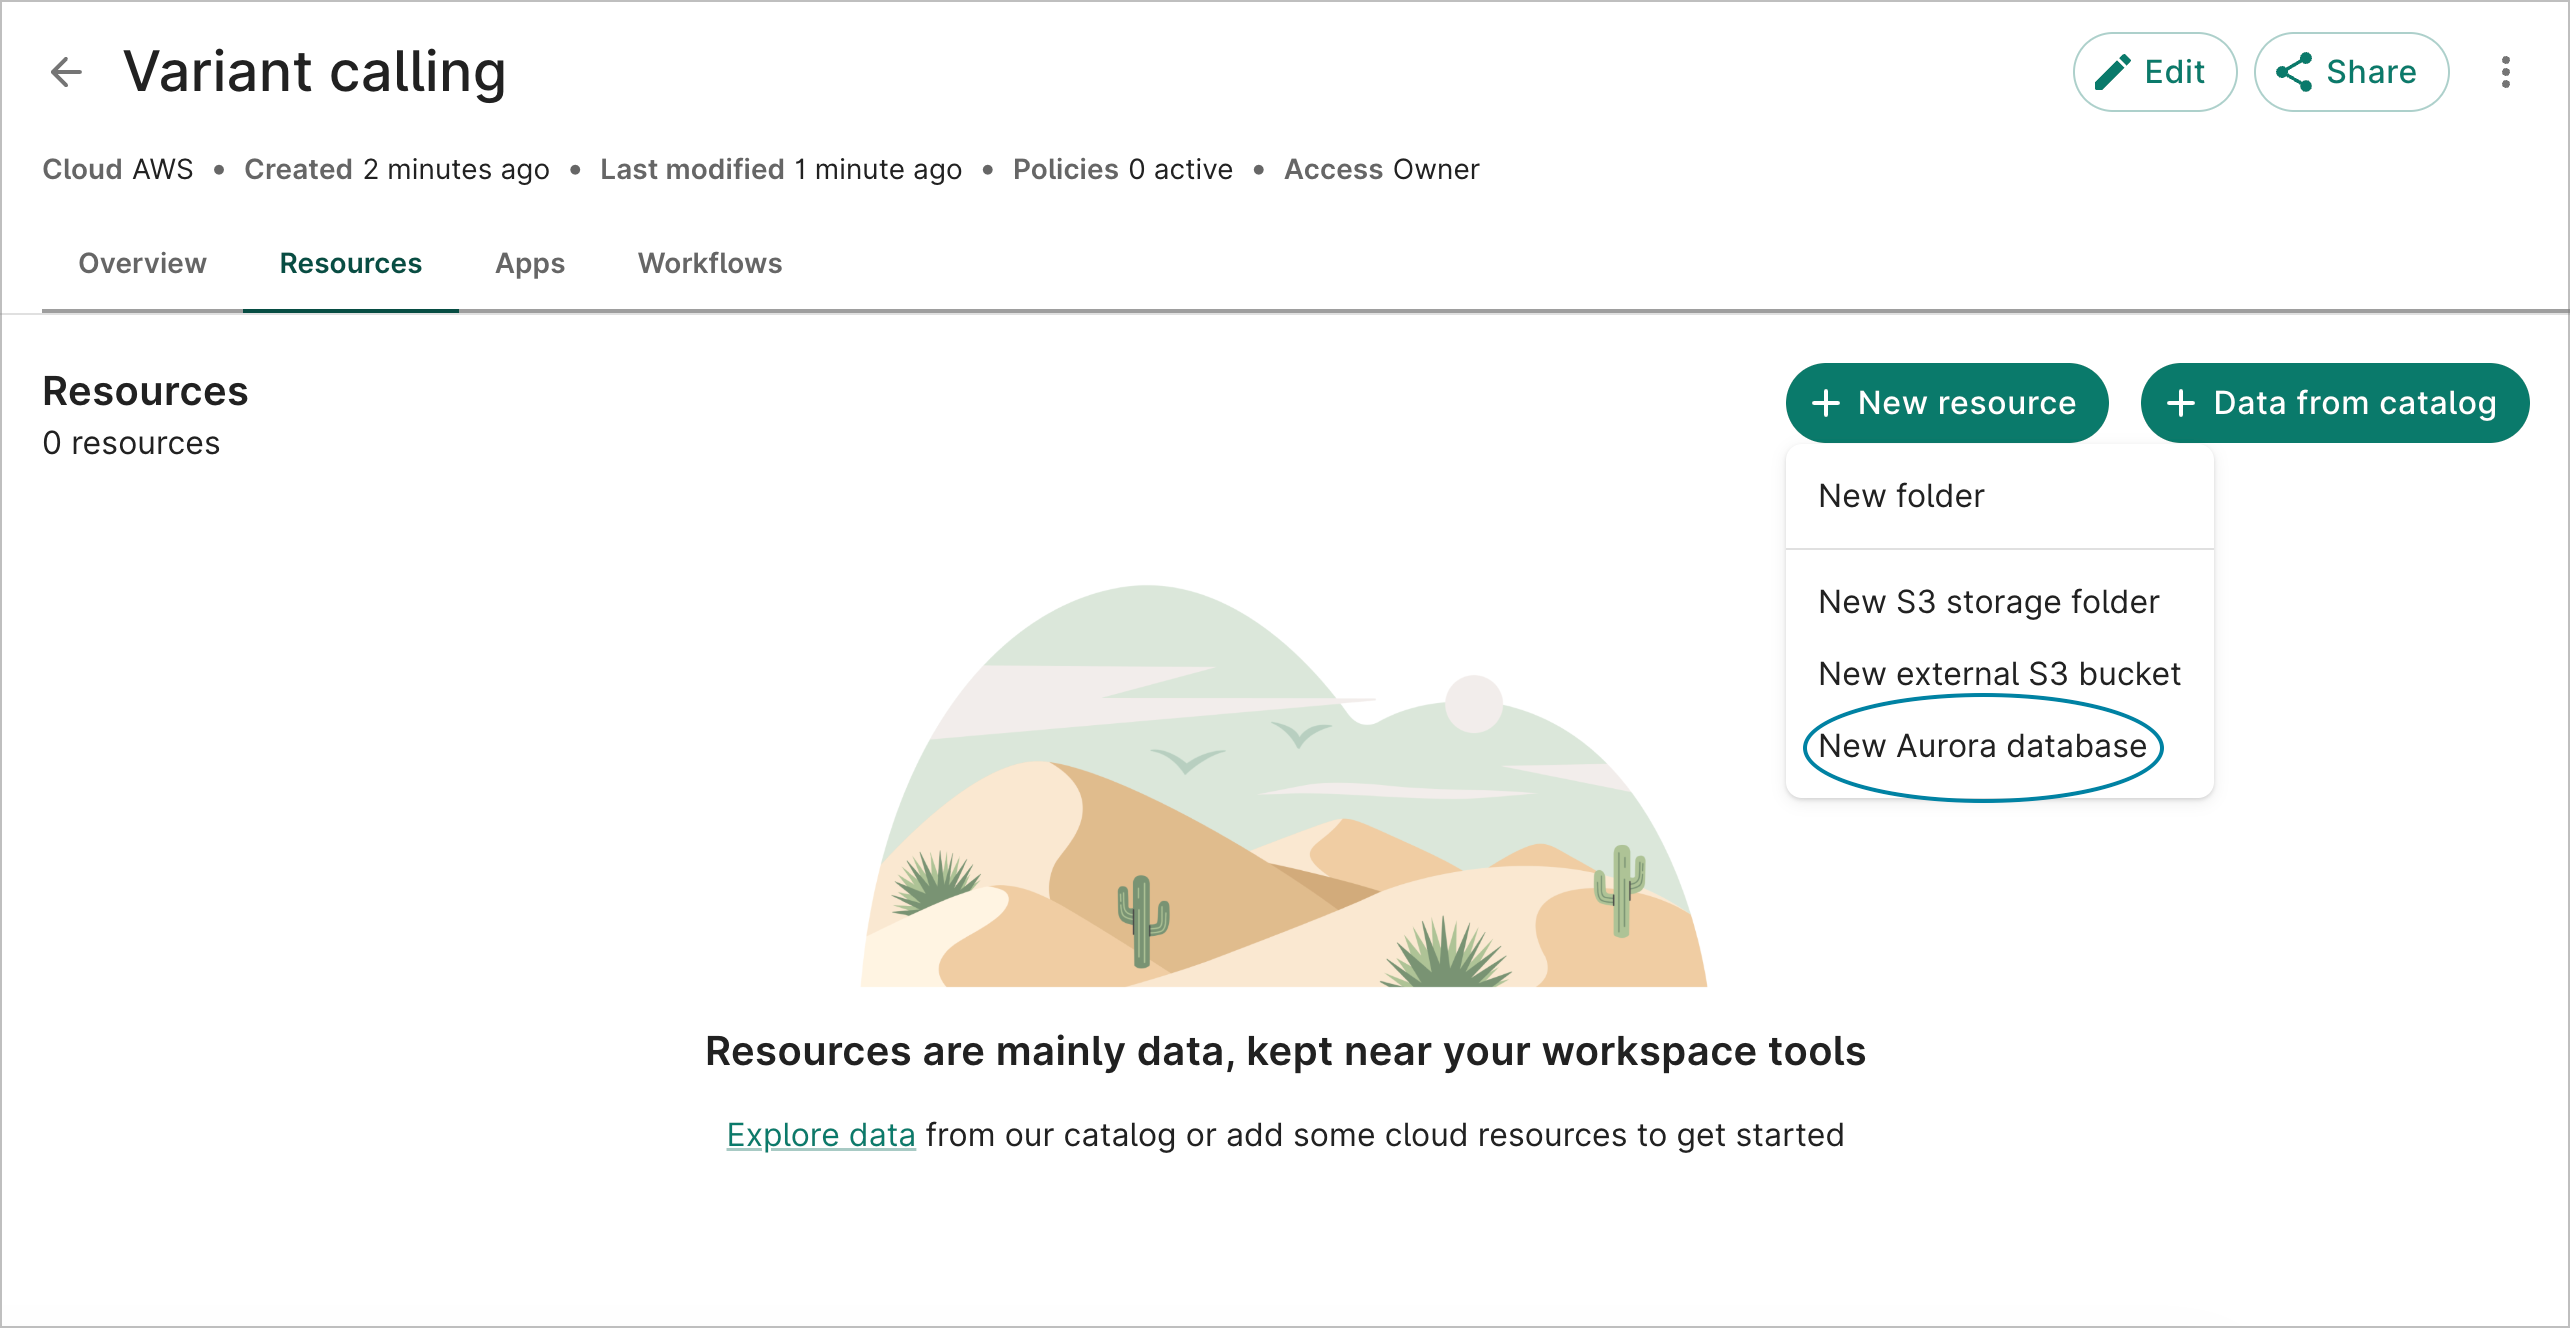Click the plus icon on Data from catalog
Image resolution: width=2570 pixels, height=1328 pixels.
[x=2181, y=403]
